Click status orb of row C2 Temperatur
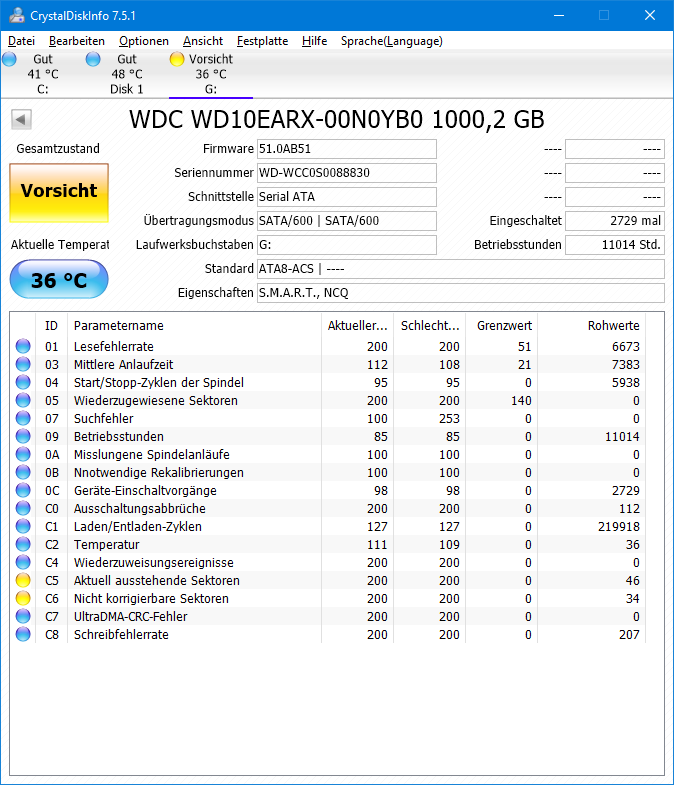This screenshot has height=785, width=674. (23, 544)
